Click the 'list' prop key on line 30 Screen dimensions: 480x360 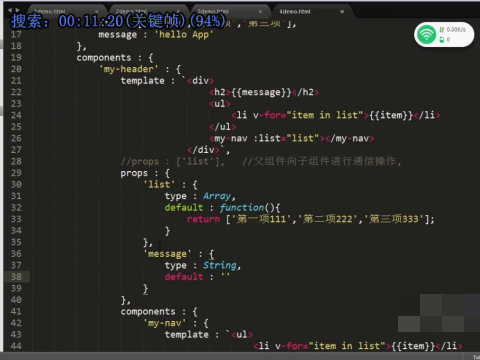pyautogui.click(x=159, y=184)
